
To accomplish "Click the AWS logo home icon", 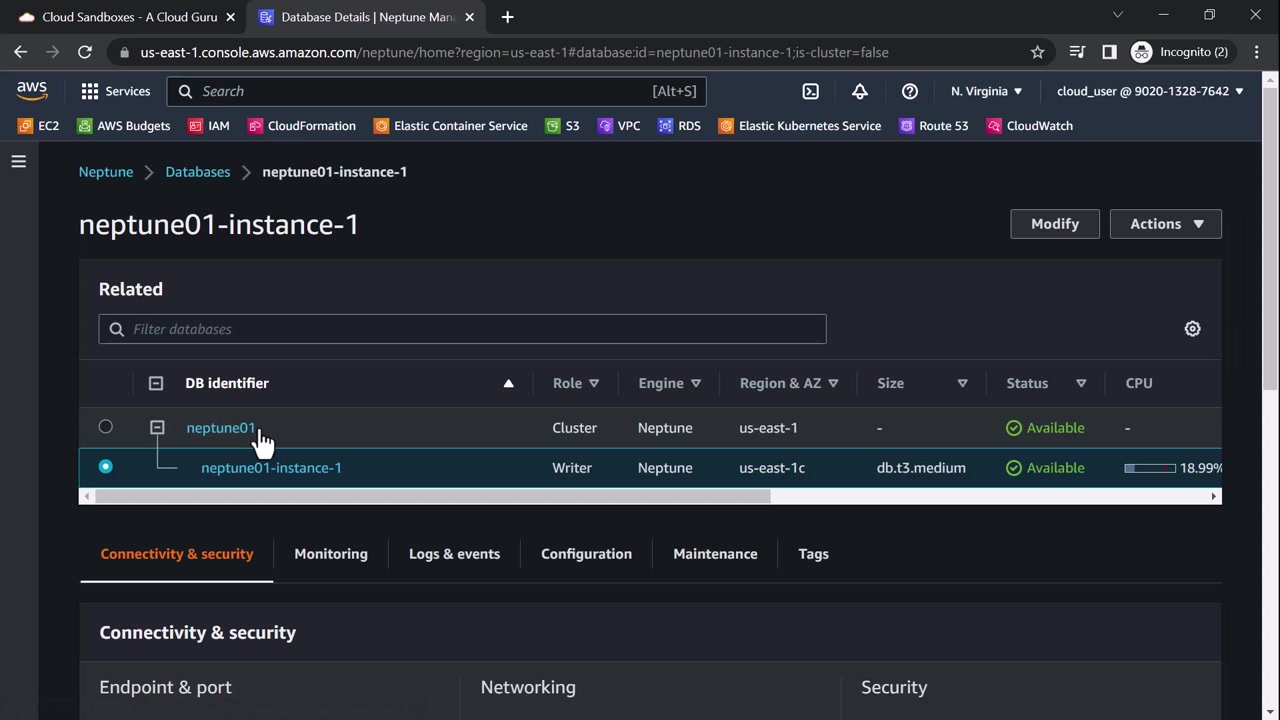I will pyautogui.click(x=32, y=91).
